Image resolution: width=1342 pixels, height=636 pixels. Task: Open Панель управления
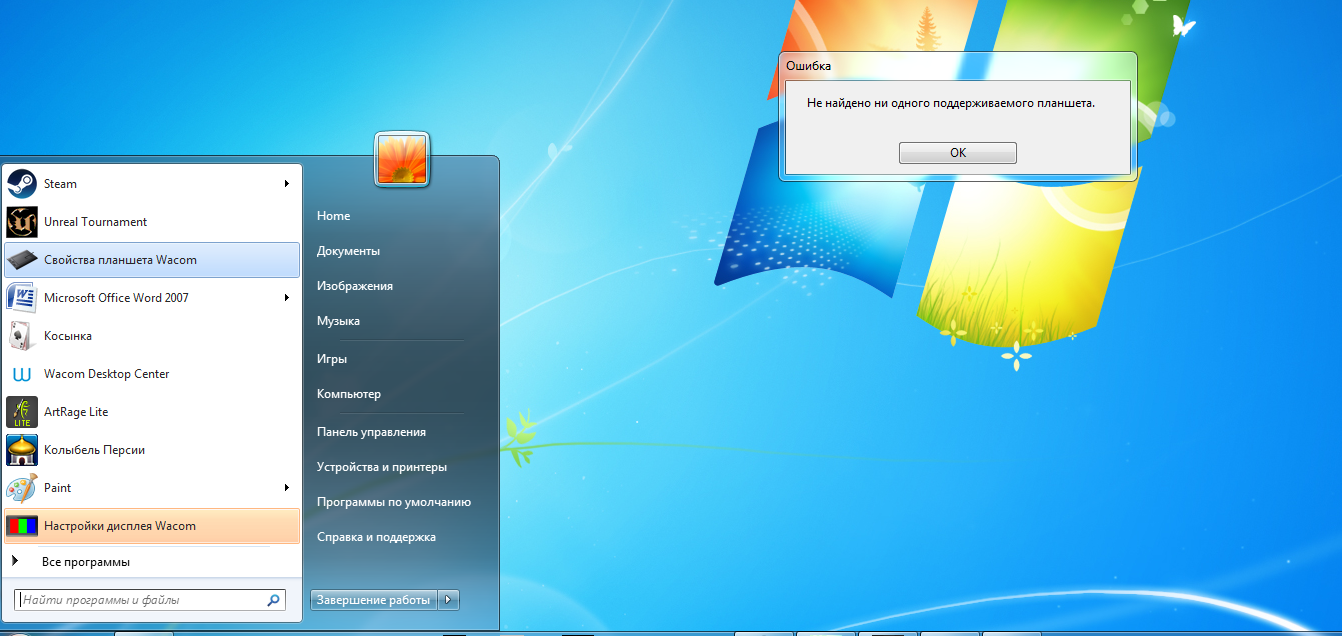pos(371,432)
